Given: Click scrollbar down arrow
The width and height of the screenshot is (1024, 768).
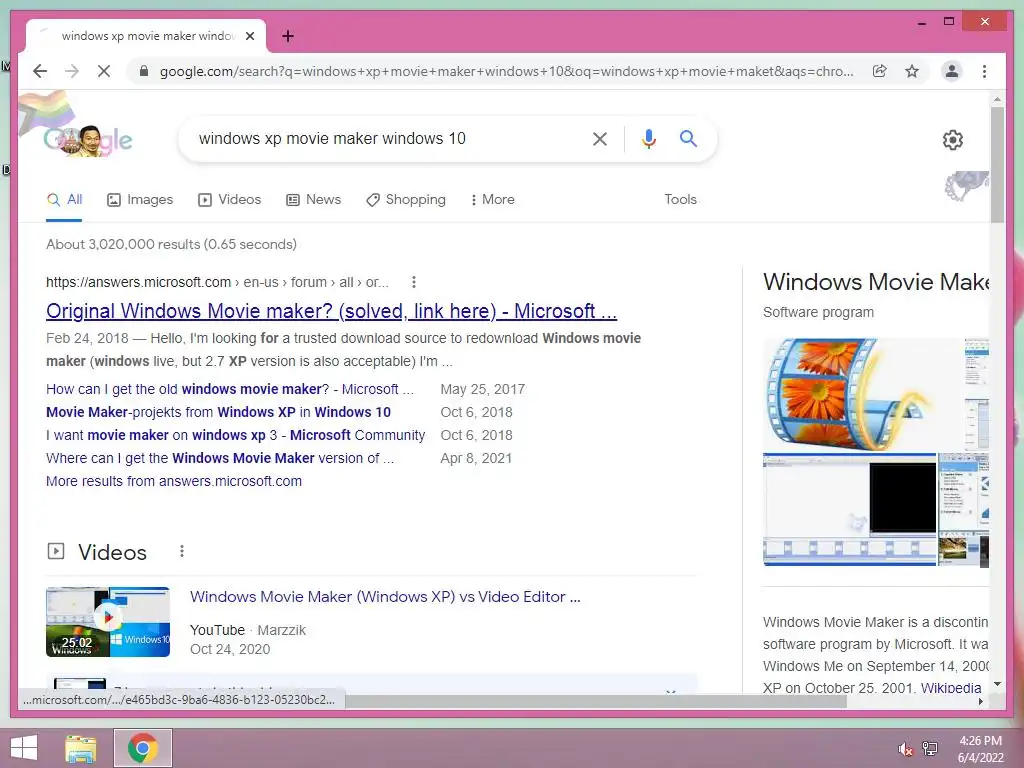Looking at the screenshot, I should [997, 684].
